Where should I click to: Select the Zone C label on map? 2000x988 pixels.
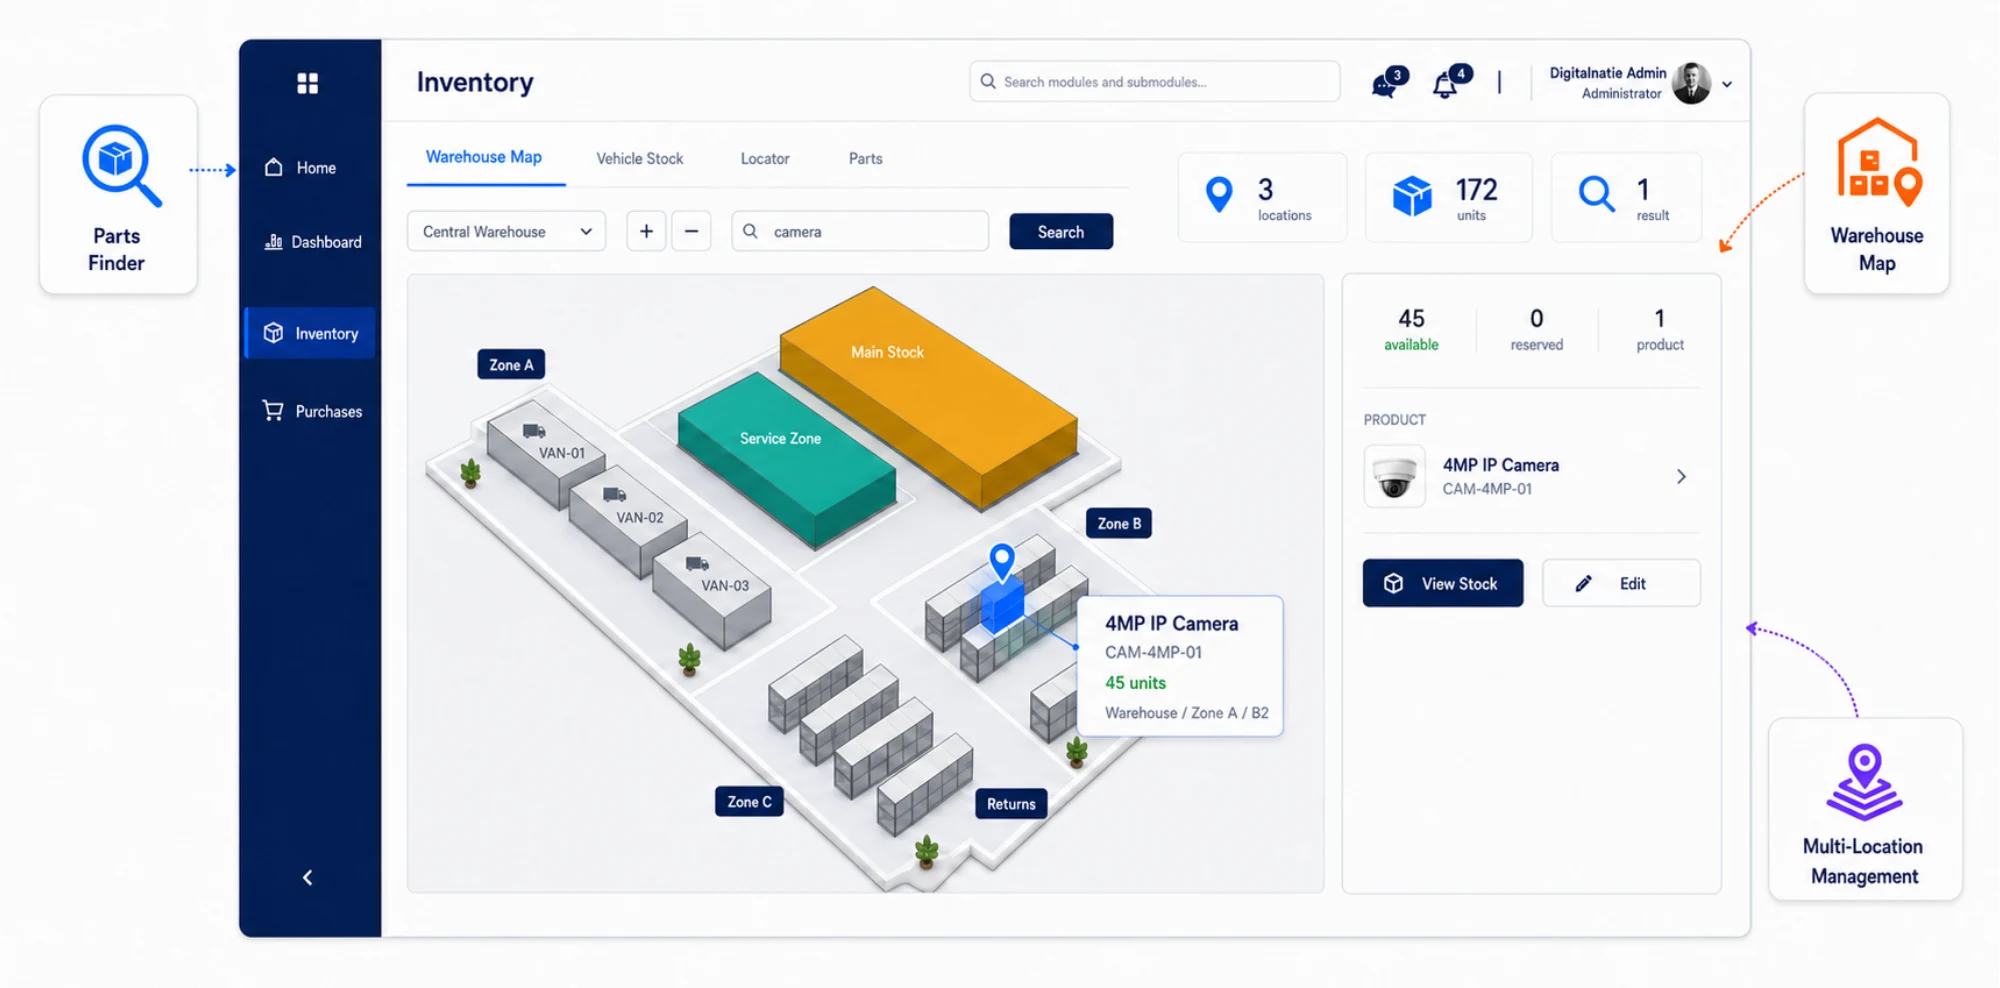pyautogui.click(x=749, y=801)
